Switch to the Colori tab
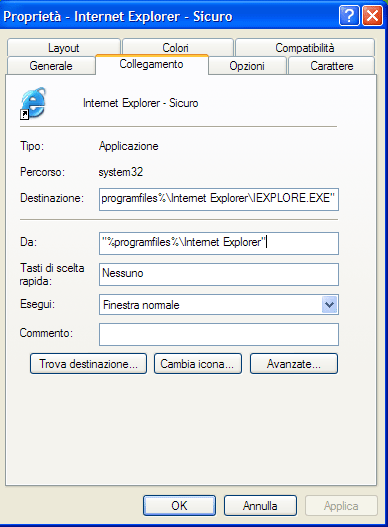The image size is (388, 527). click(x=178, y=47)
